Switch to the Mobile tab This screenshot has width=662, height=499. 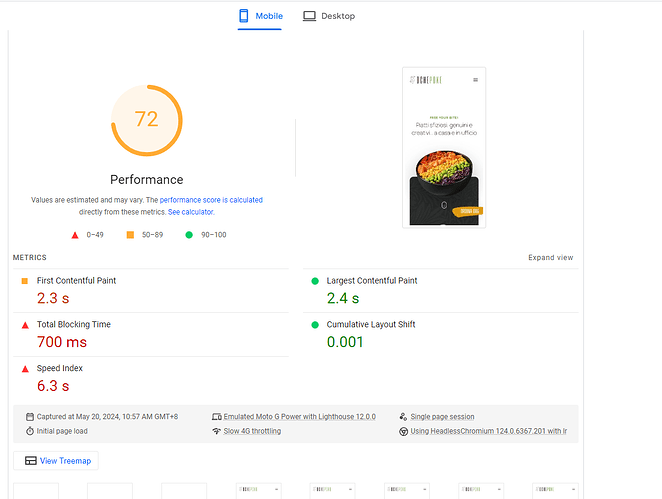[260, 16]
